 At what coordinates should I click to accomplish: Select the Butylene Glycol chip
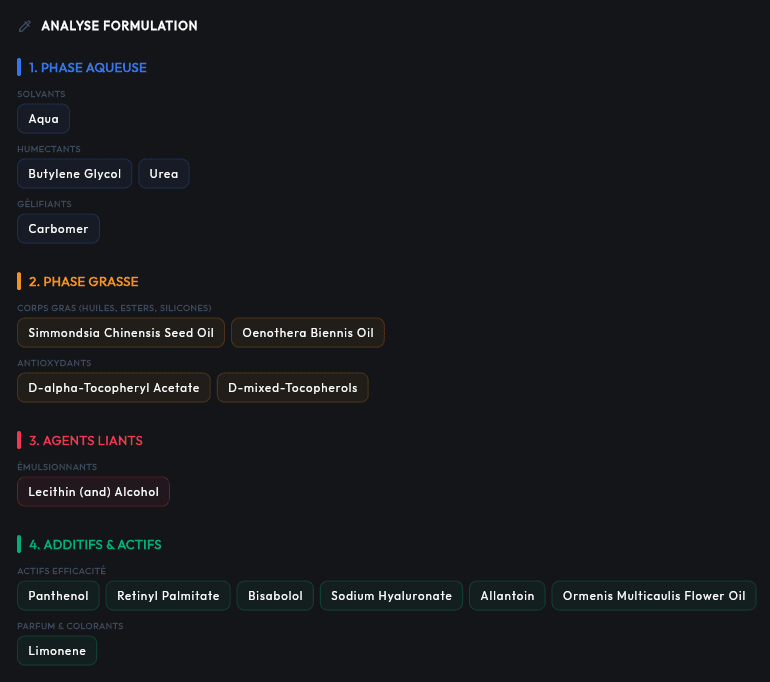click(x=75, y=174)
